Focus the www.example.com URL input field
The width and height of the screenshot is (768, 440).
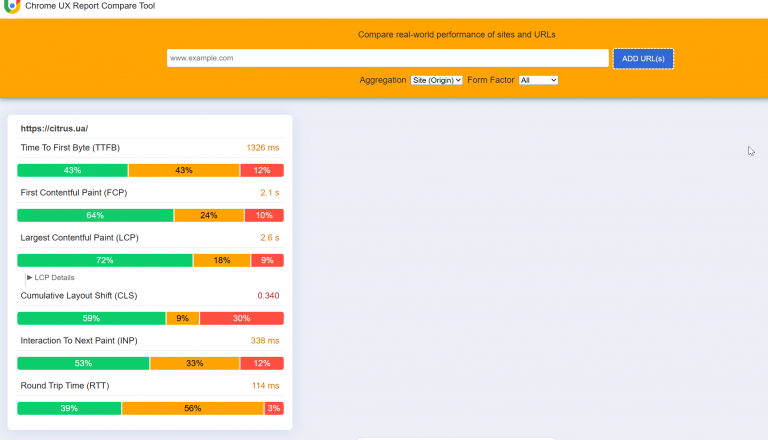tap(387, 58)
